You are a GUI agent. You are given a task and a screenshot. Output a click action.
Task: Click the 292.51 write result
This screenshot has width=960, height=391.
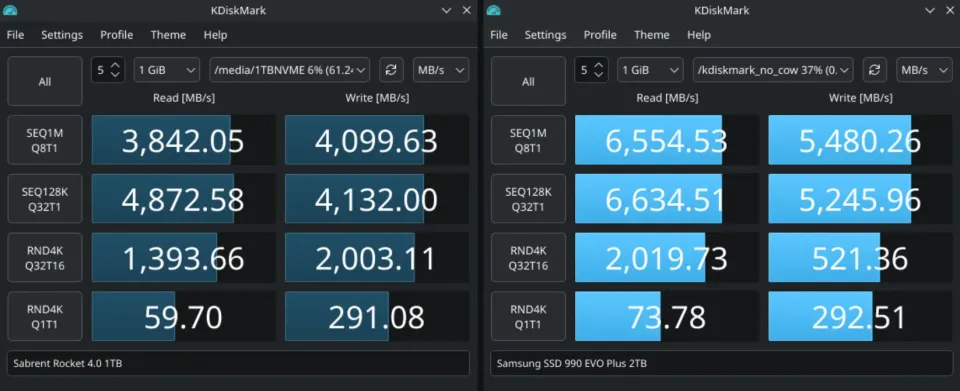(860, 316)
